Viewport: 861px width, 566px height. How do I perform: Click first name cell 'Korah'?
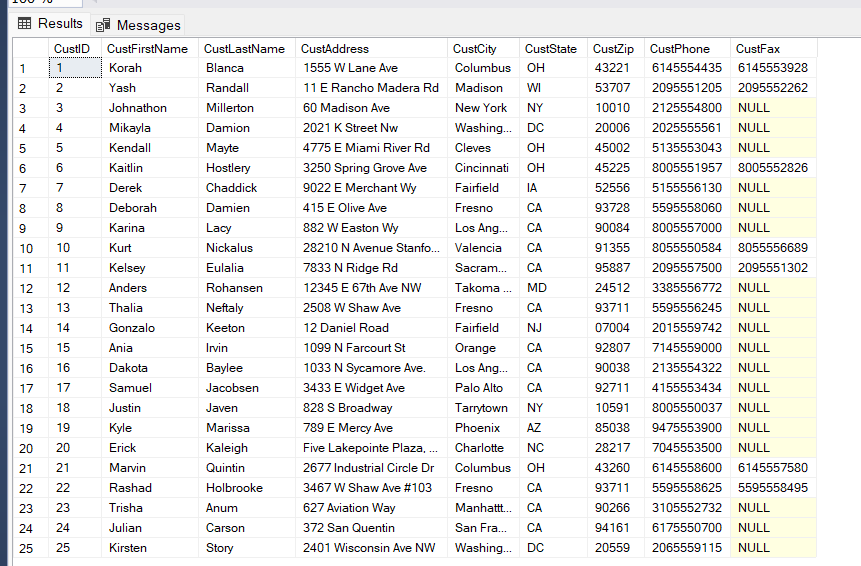click(x=150, y=68)
